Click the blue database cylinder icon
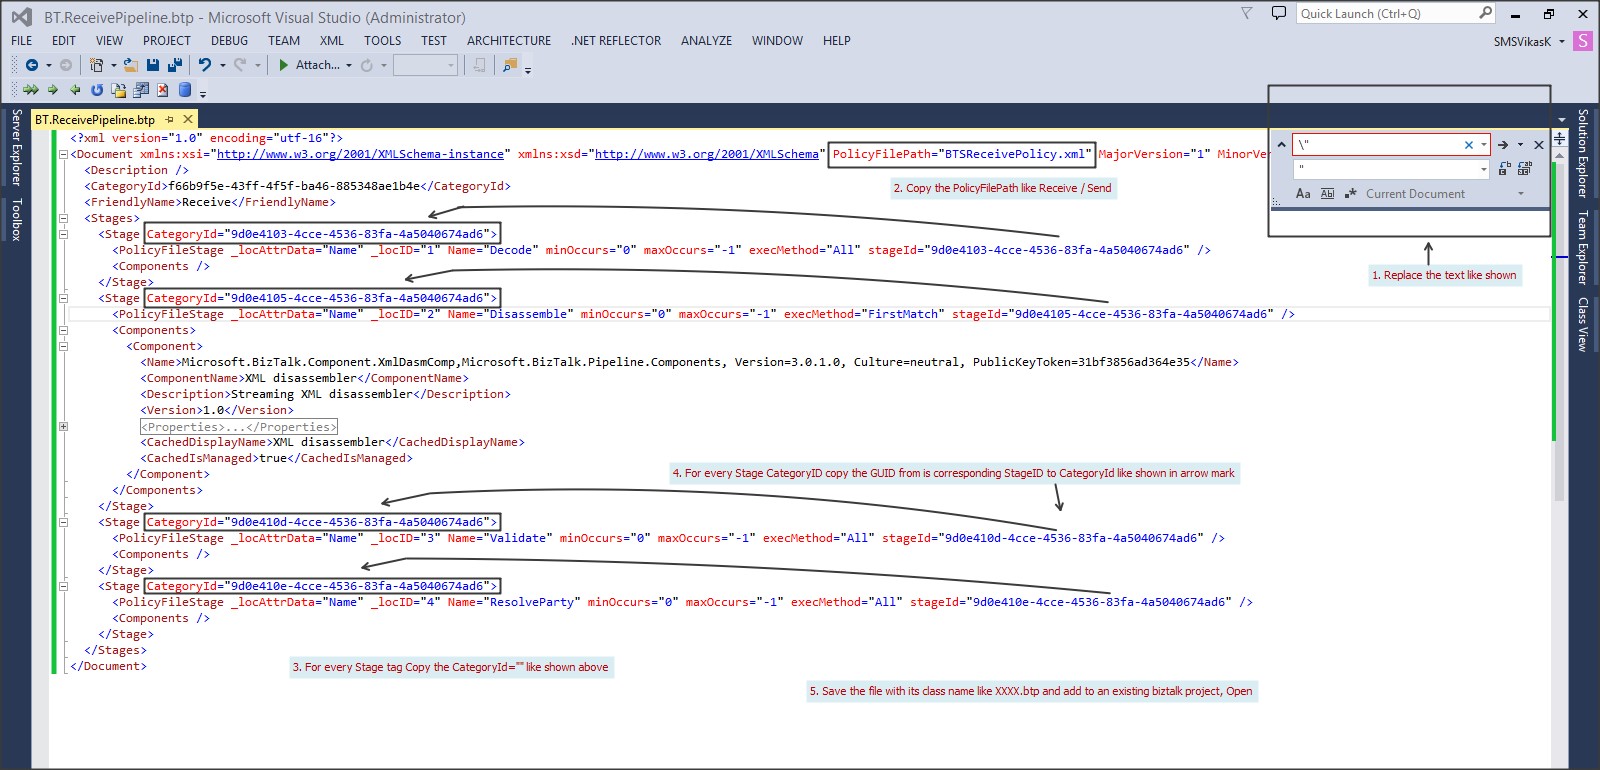Image resolution: width=1600 pixels, height=770 pixels. (x=185, y=90)
